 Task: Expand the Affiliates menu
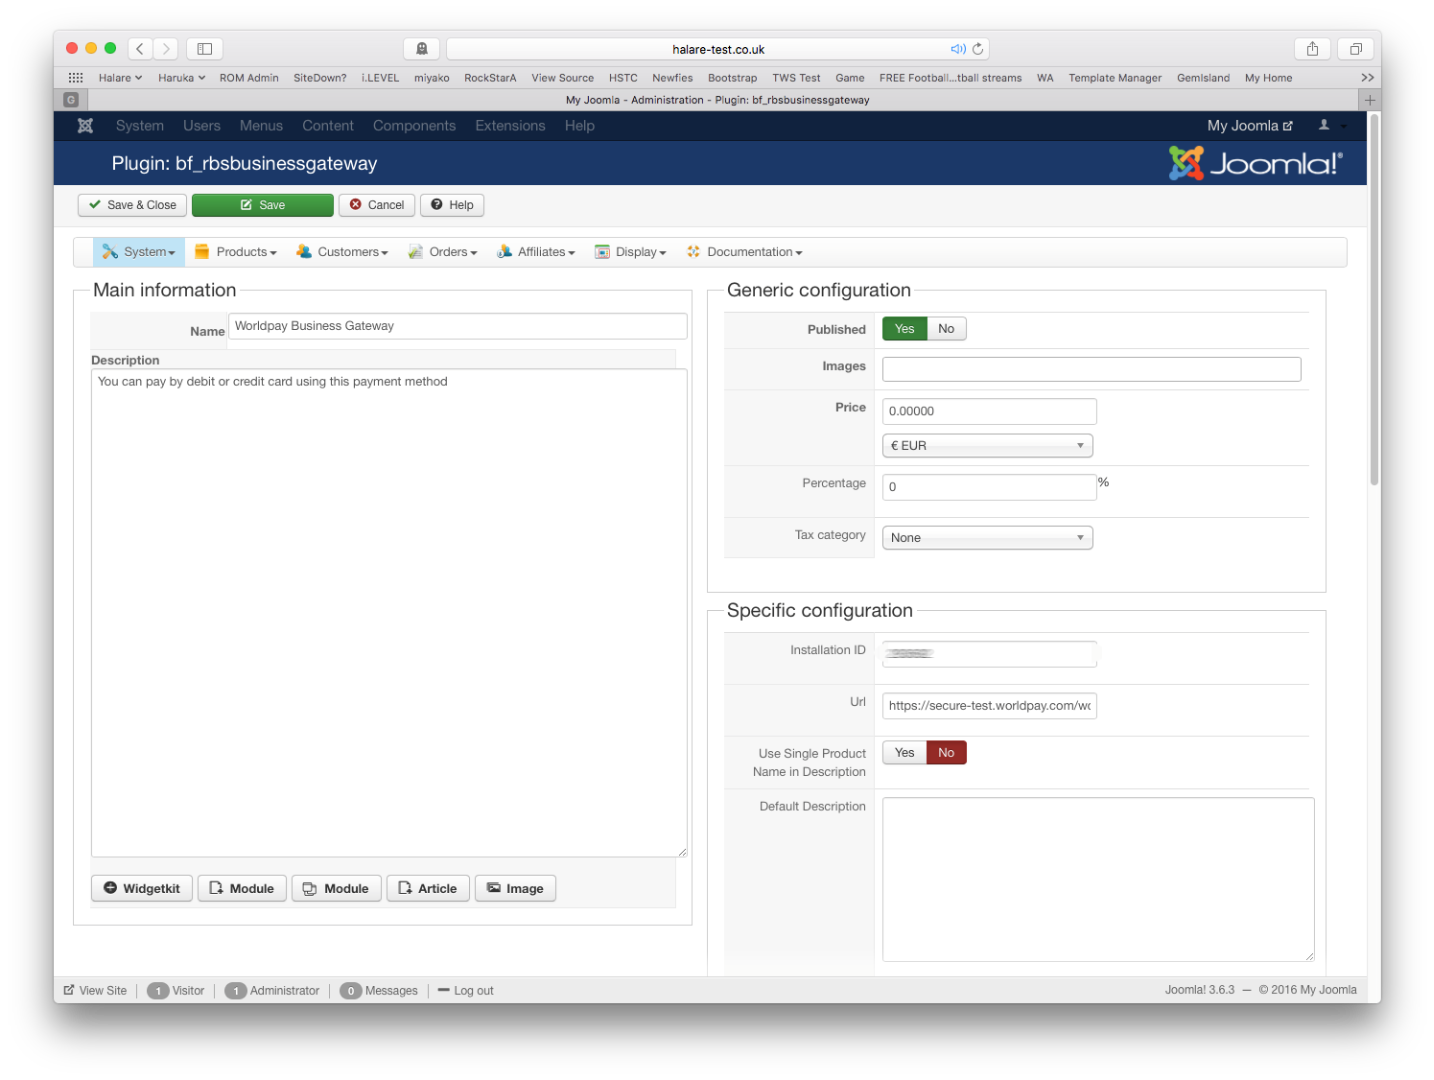(x=536, y=252)
